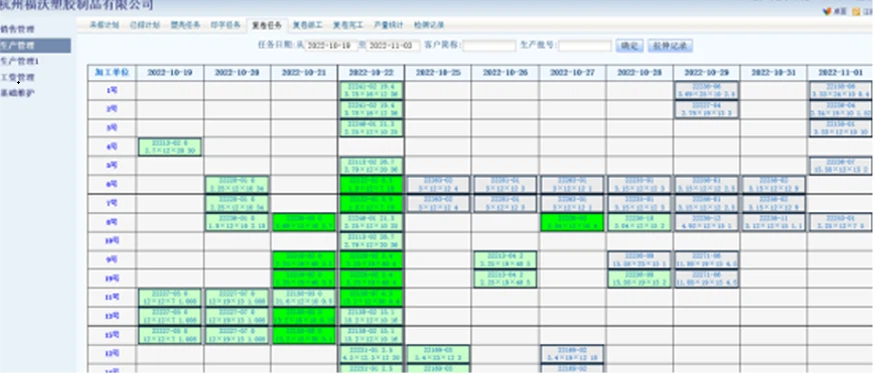This screenshot has width=875, height=374.
Task: Click the 2022-10-20 column header
Action: pos(237,73)
